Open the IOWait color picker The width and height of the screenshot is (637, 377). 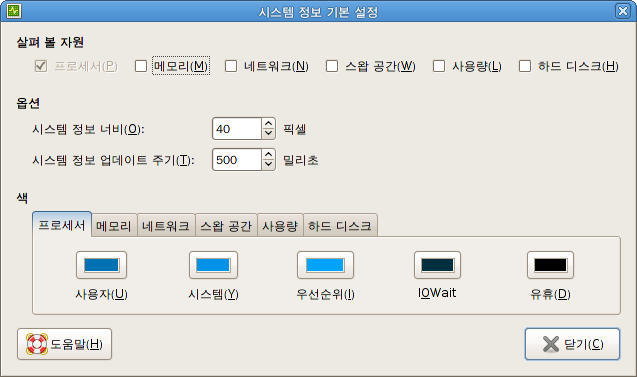tap(438, 265)
